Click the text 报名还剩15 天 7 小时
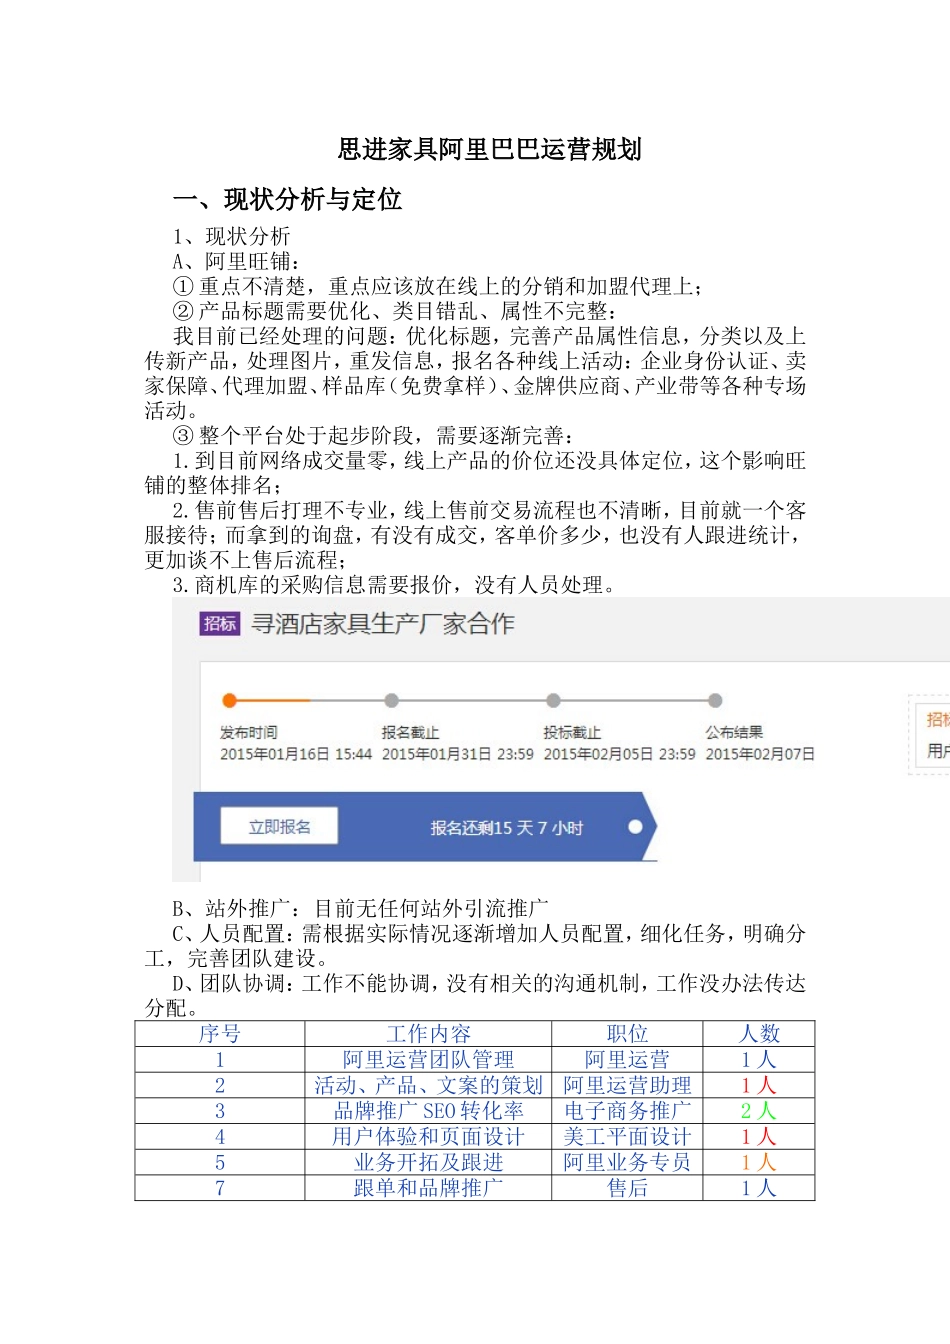Image resolution: width=950 pixels, height=1344 pixels. tap(507, 828)
